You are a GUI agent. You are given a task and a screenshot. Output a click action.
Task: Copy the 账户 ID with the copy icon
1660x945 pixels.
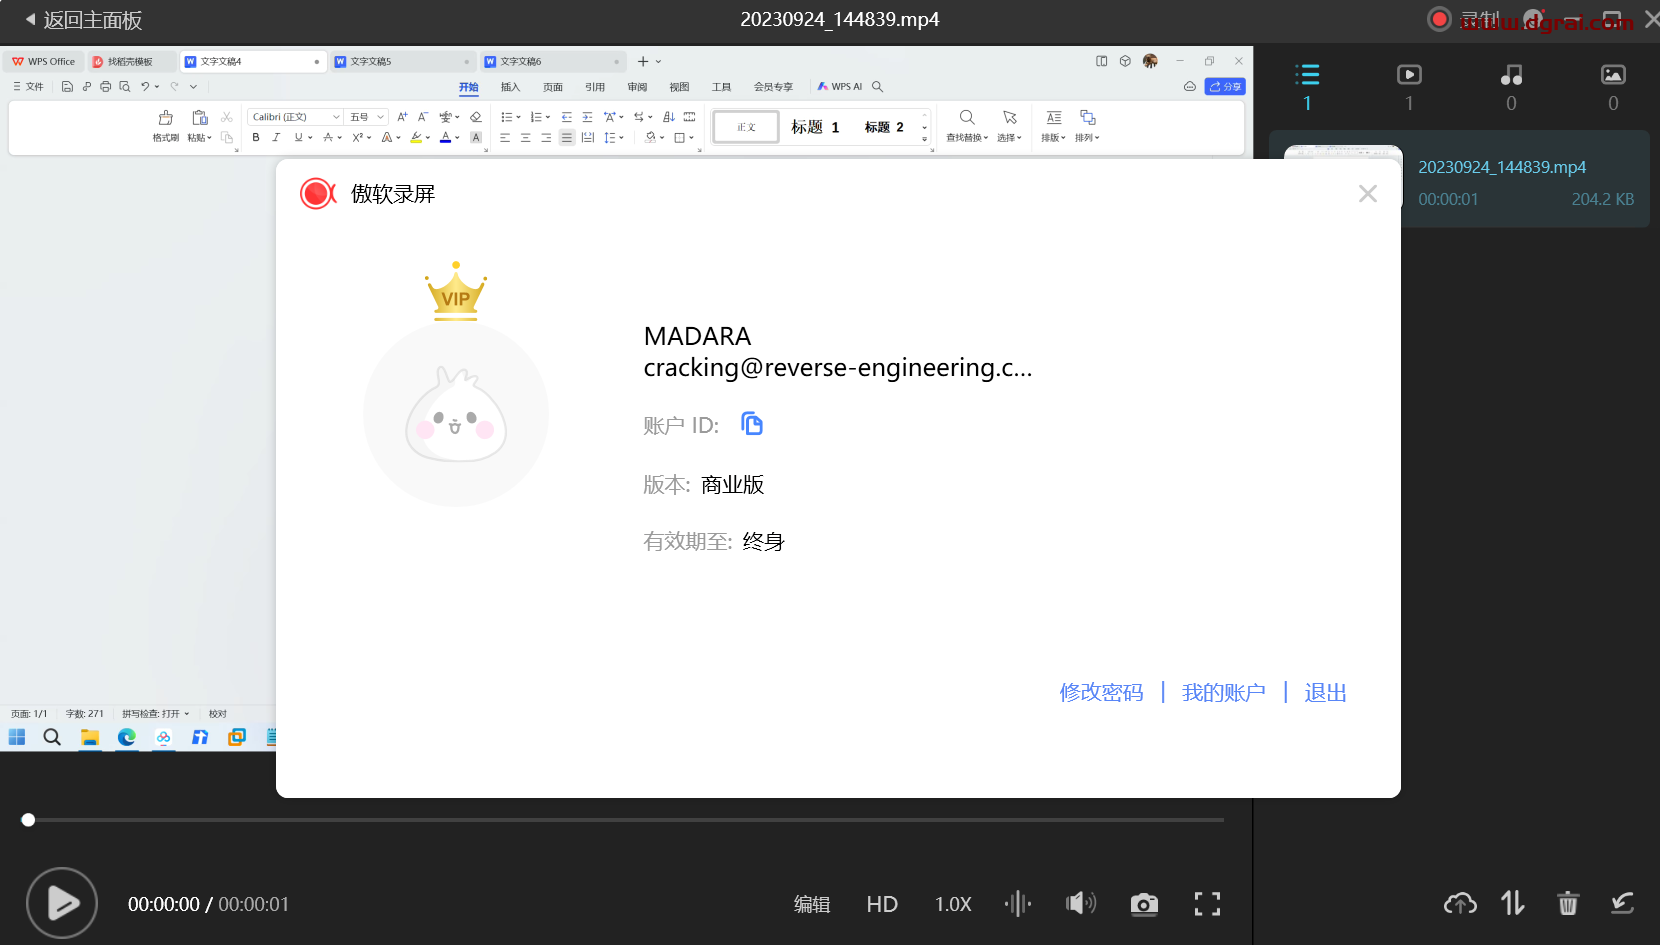(x=752, y=424)
